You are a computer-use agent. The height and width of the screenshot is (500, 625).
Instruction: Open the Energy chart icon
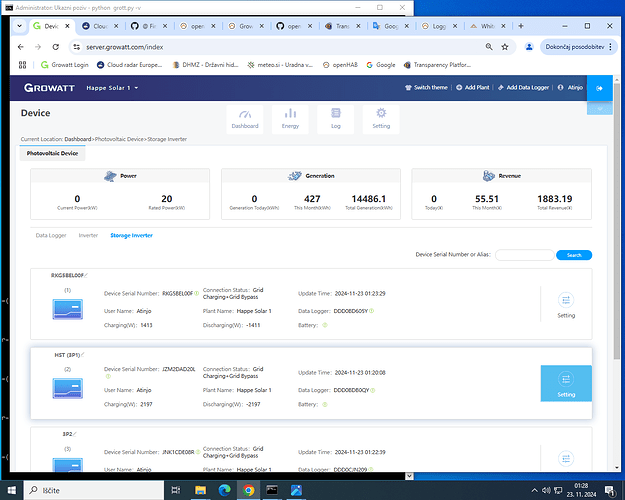[x=289, y=118]
